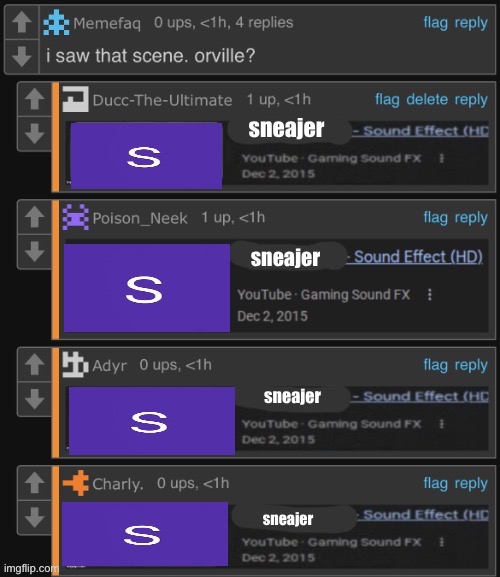Downvote Poison_Neek's reply

pos(35,251)
